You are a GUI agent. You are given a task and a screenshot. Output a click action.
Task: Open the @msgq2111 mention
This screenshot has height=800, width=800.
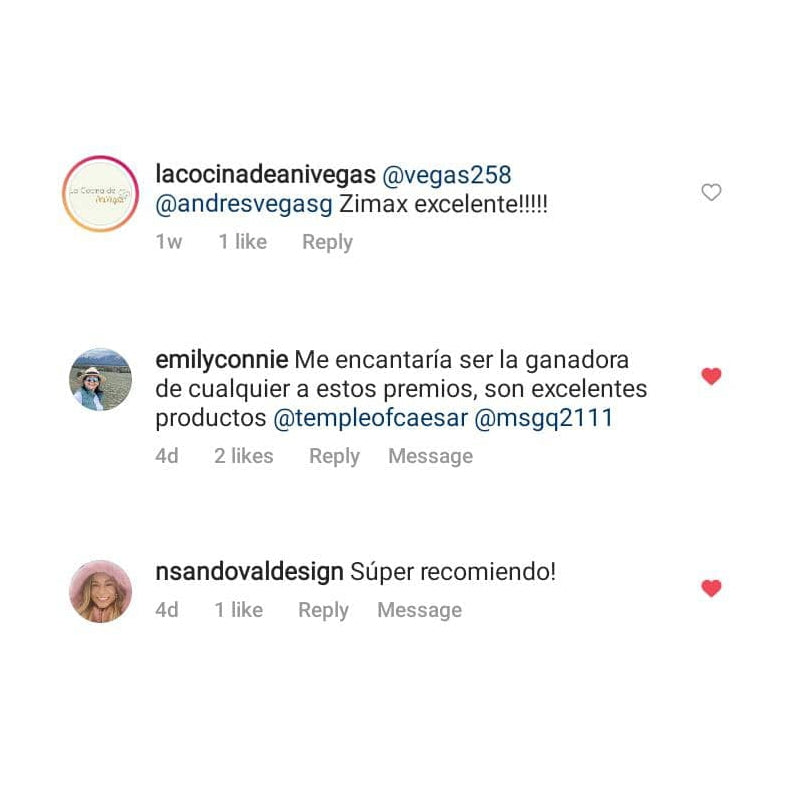[x=543, y=418]
